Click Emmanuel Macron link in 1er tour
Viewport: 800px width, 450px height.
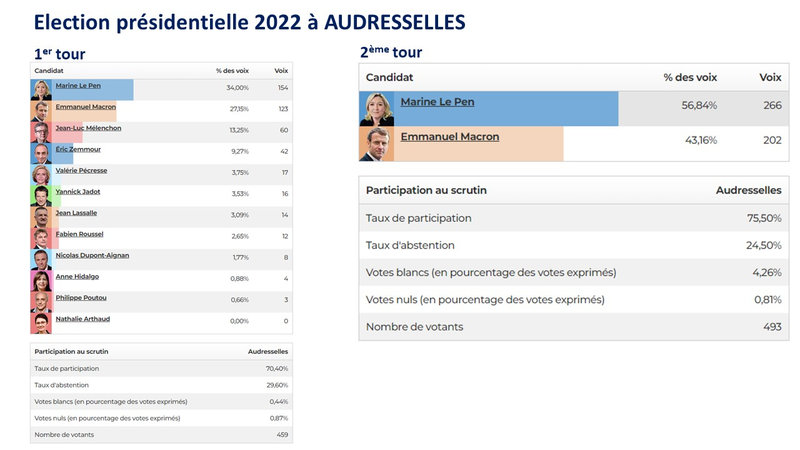click(86, 107)
